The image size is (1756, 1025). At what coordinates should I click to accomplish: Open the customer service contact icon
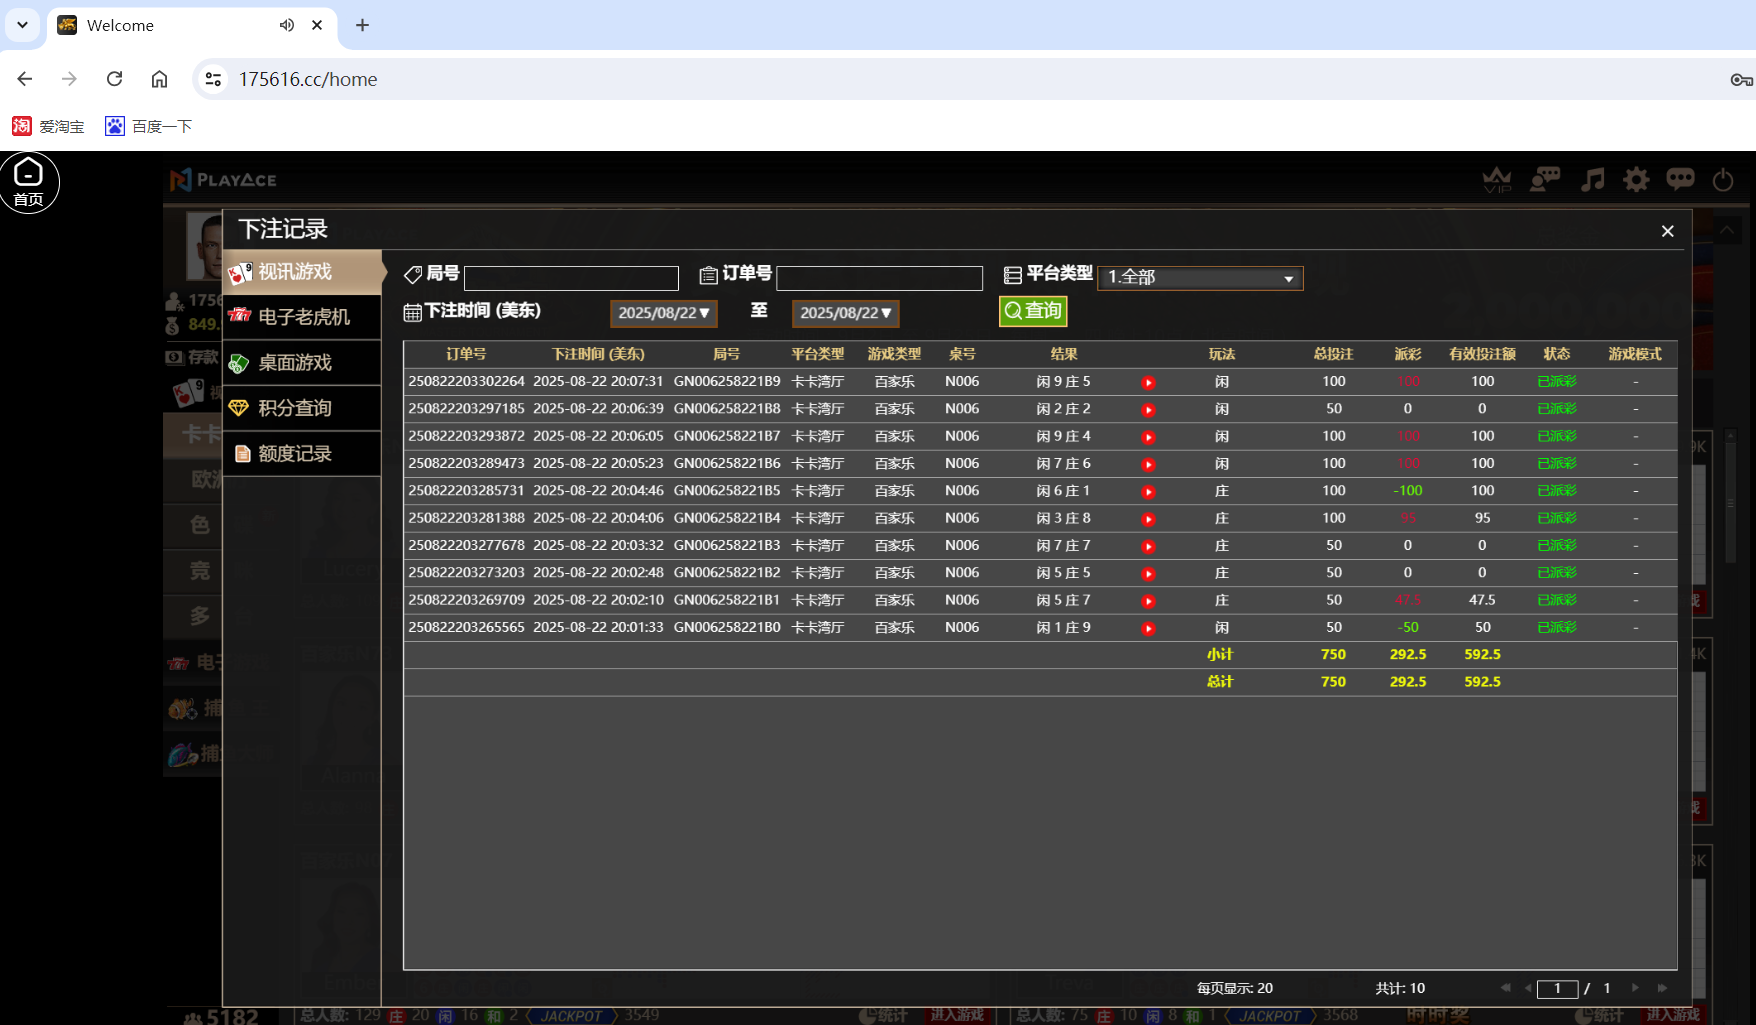[x=1545, y=180]
